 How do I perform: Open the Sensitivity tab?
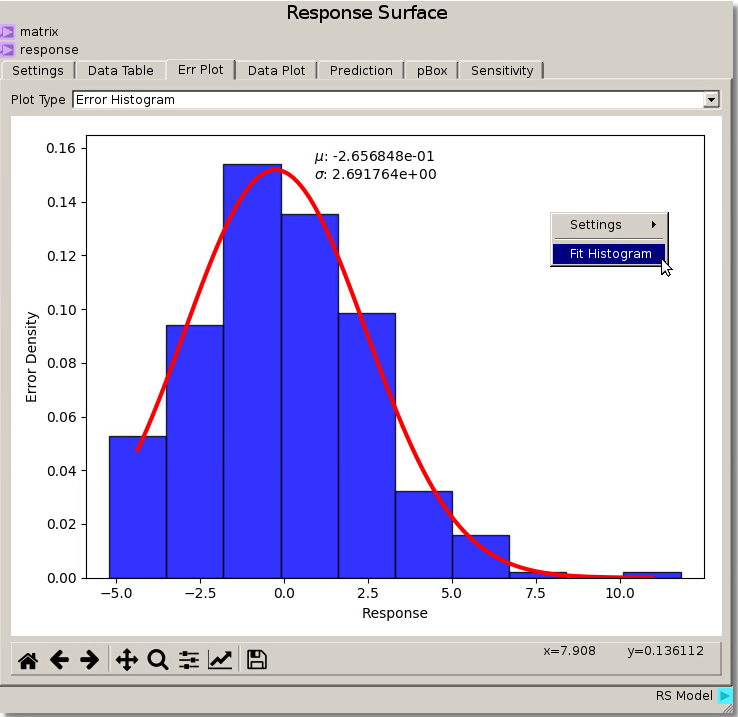click(502, 71)
